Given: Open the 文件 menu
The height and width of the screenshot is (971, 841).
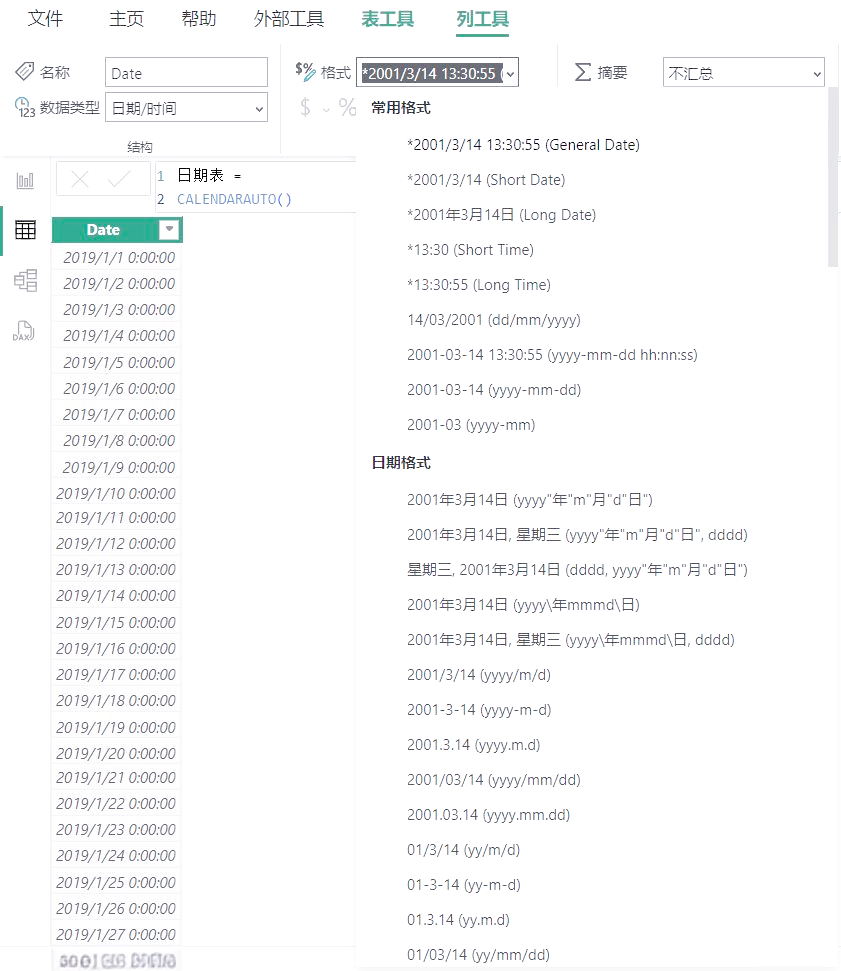Looking at the screenshot, I should tap(45, 19).
